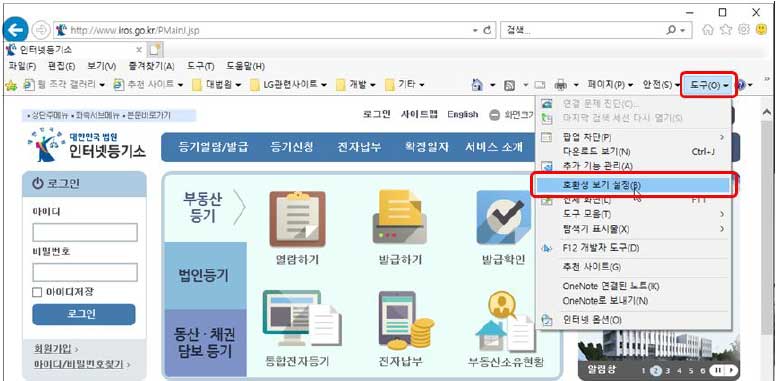Expand the 추천 사이트 favorites dropdown
The image size is (778, 381).
[x=180, y=85]
